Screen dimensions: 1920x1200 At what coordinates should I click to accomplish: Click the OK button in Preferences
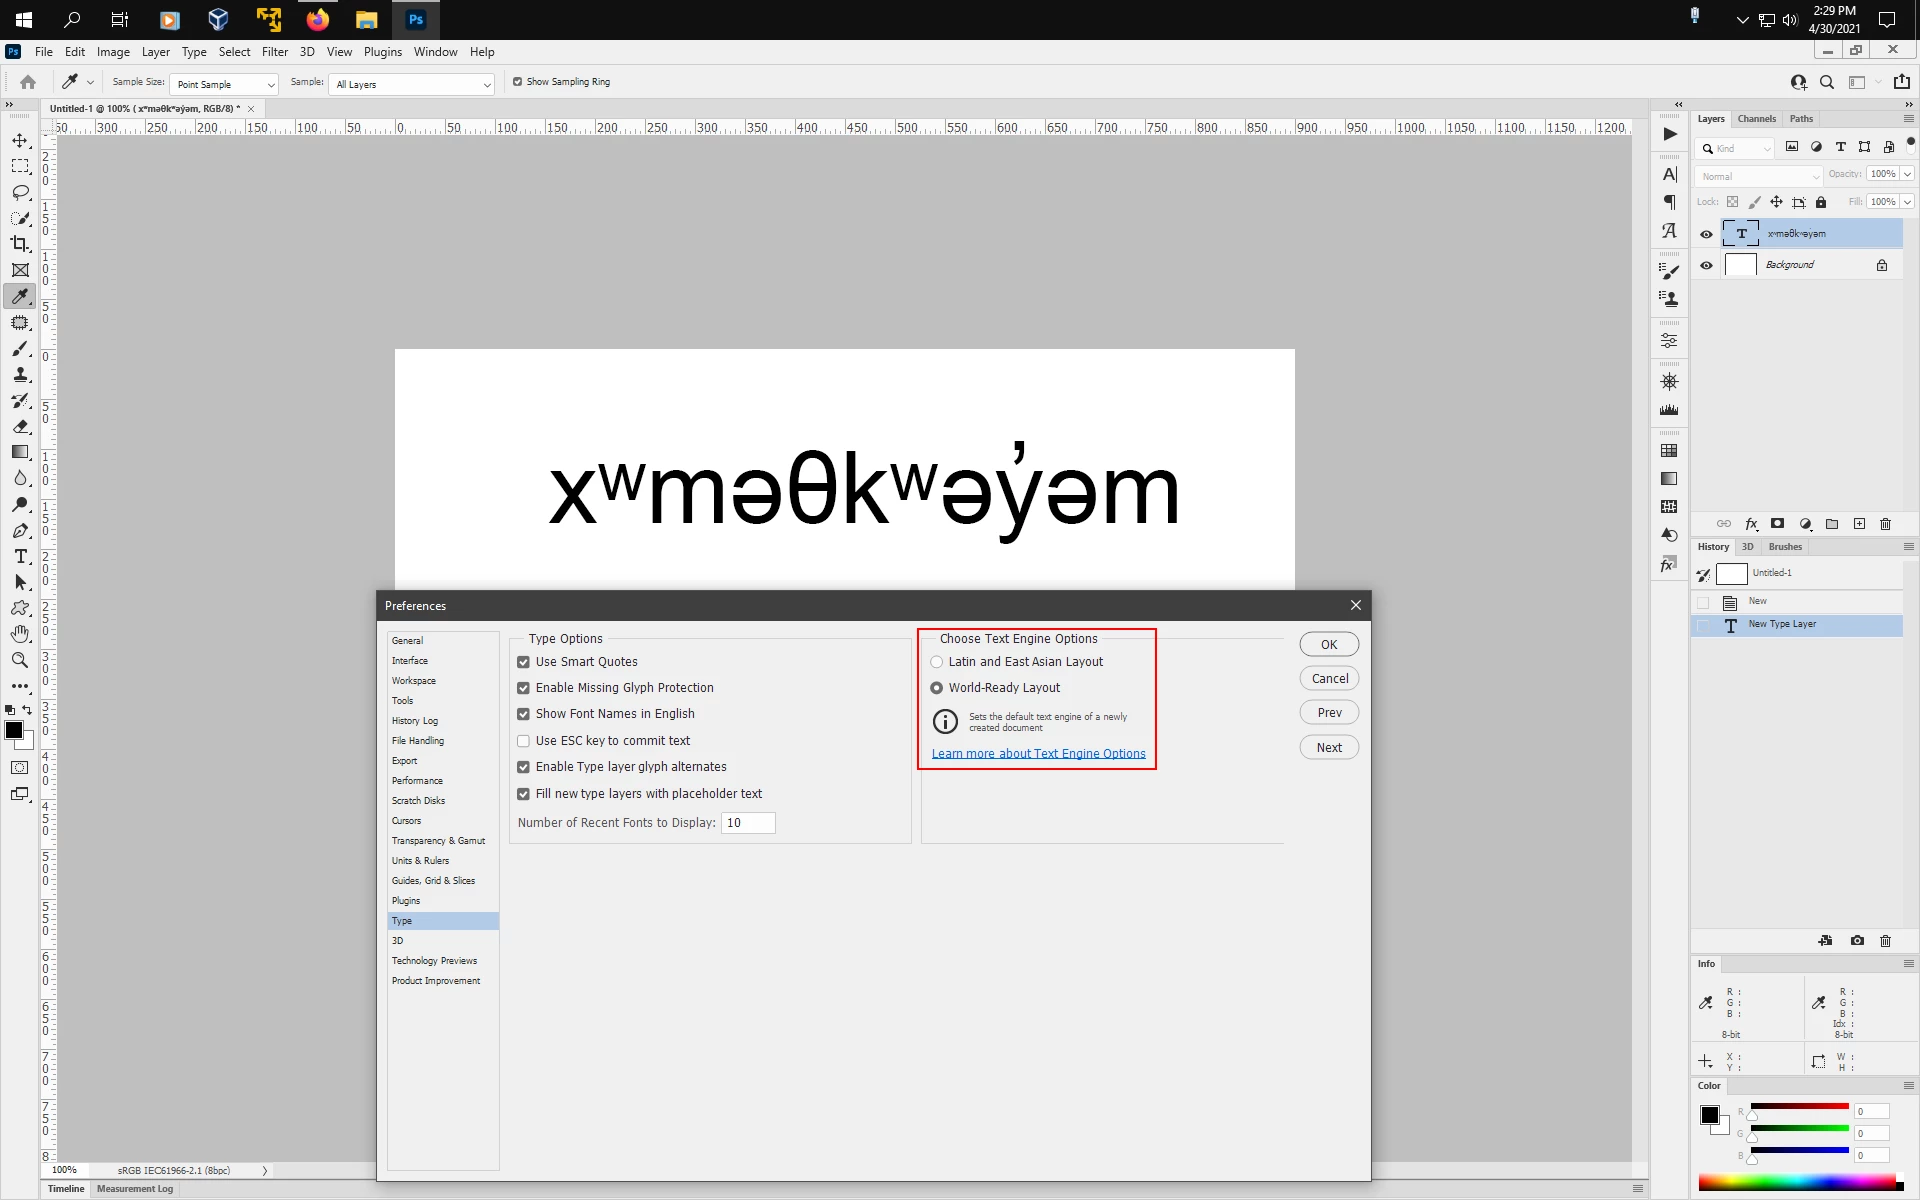point(1329,644)
